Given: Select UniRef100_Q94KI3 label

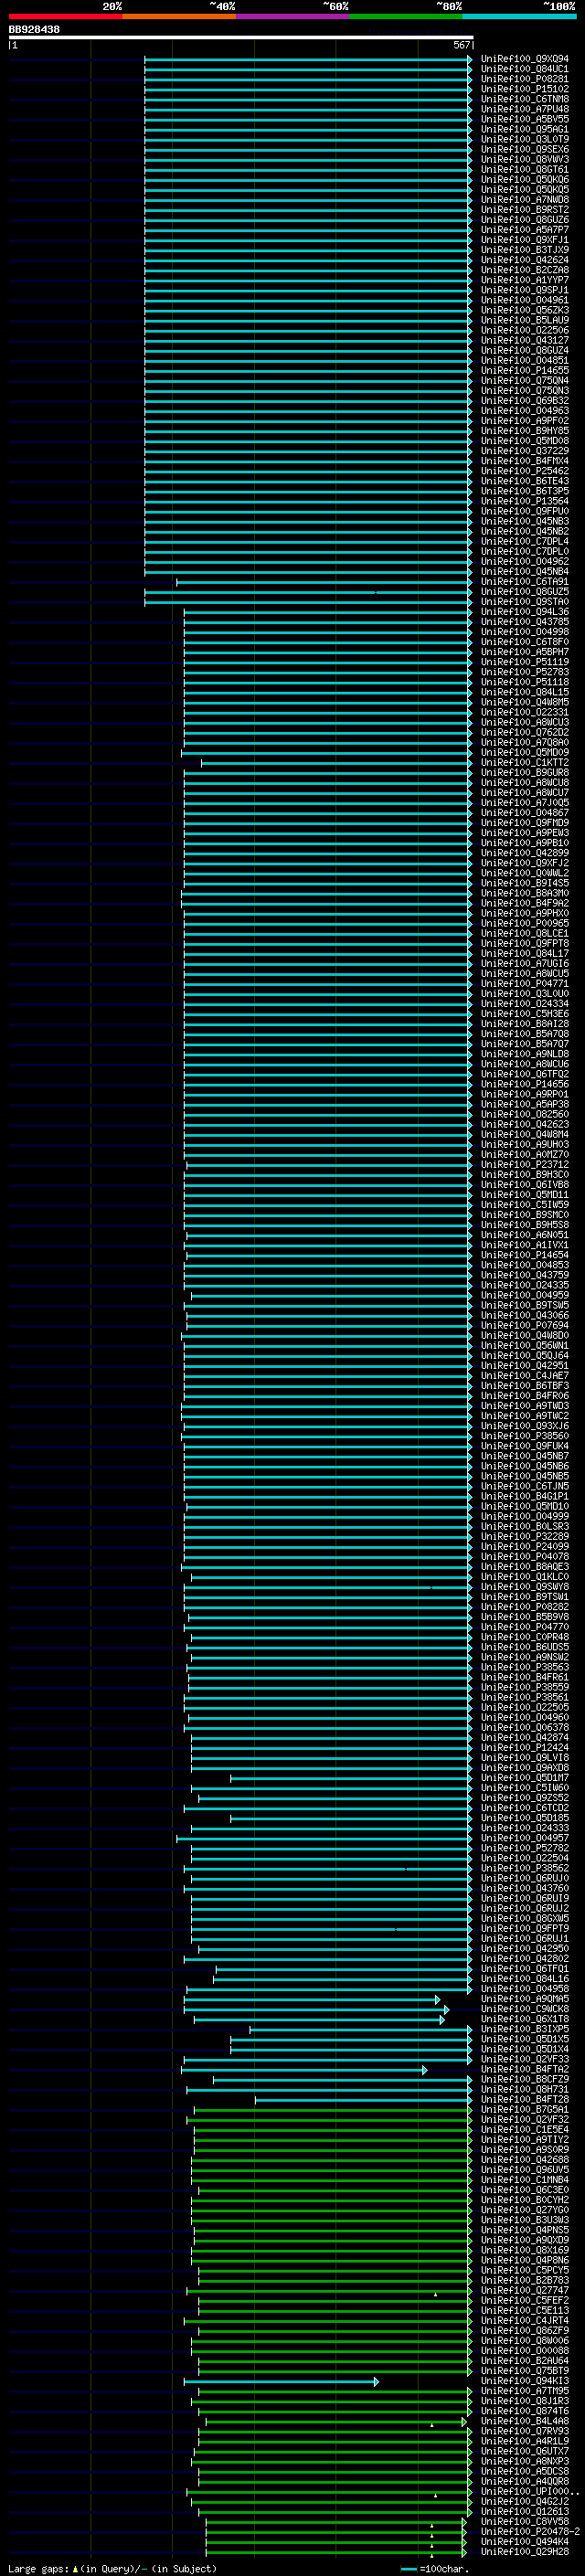Looking at the screenshot, I should [x=524, y=2381].
